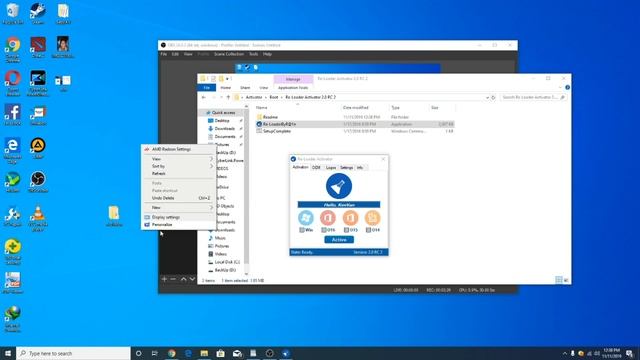Screen dimensions: 640x360
Task: Click the big flask logo in Re-Loader Activator
Action: coord(339,186)
